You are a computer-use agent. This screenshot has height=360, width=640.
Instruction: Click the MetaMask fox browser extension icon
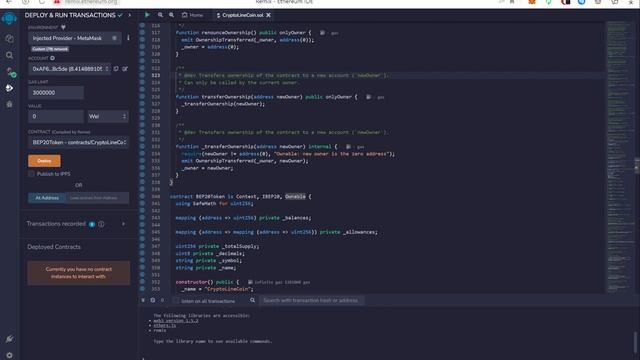click(x=532, y=2)
